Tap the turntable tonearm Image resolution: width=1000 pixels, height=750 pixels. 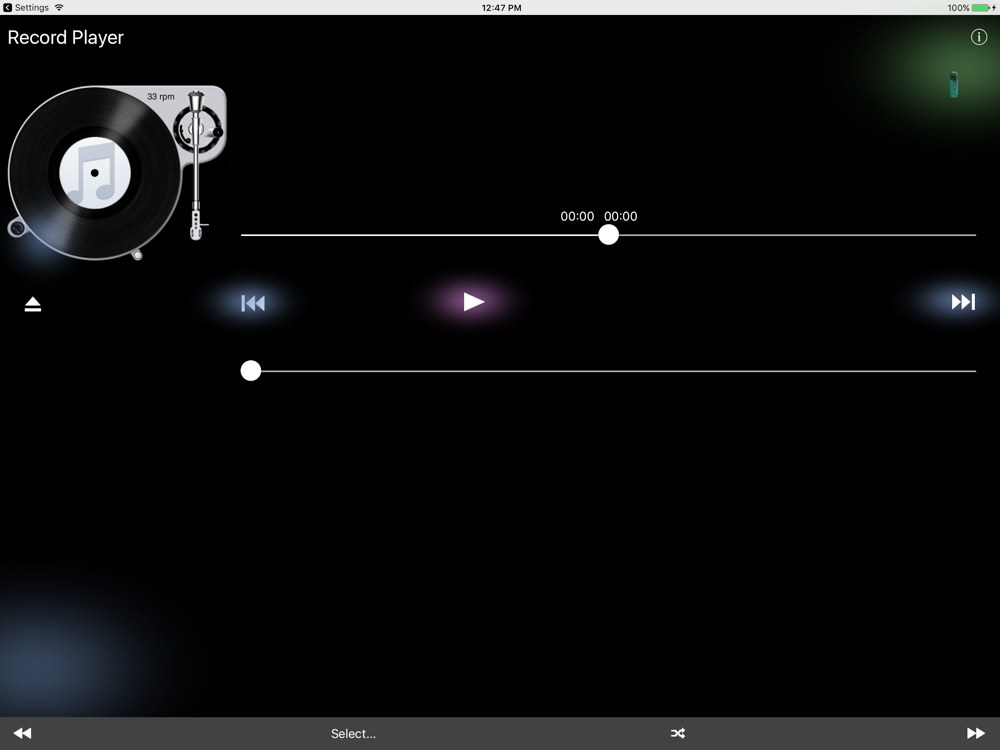coord(196,166)
